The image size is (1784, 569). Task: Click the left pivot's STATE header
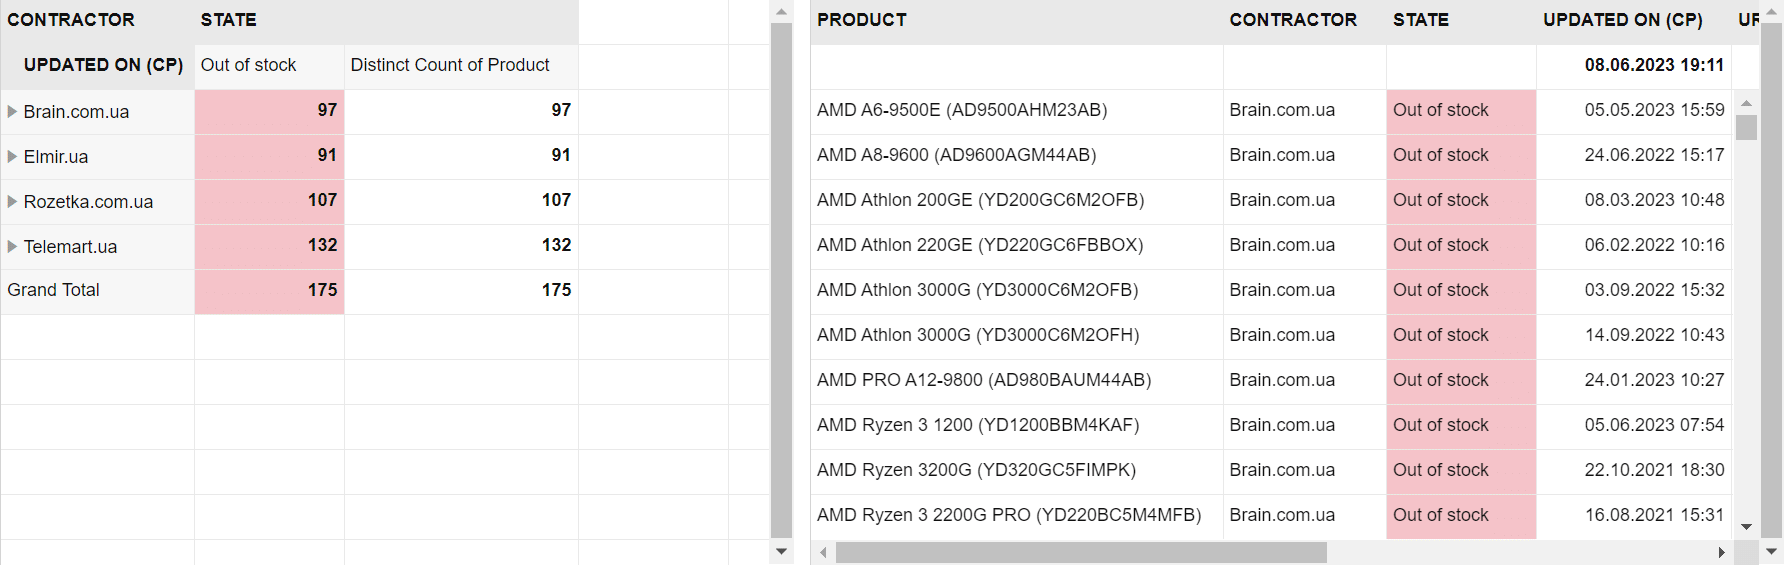229,20
